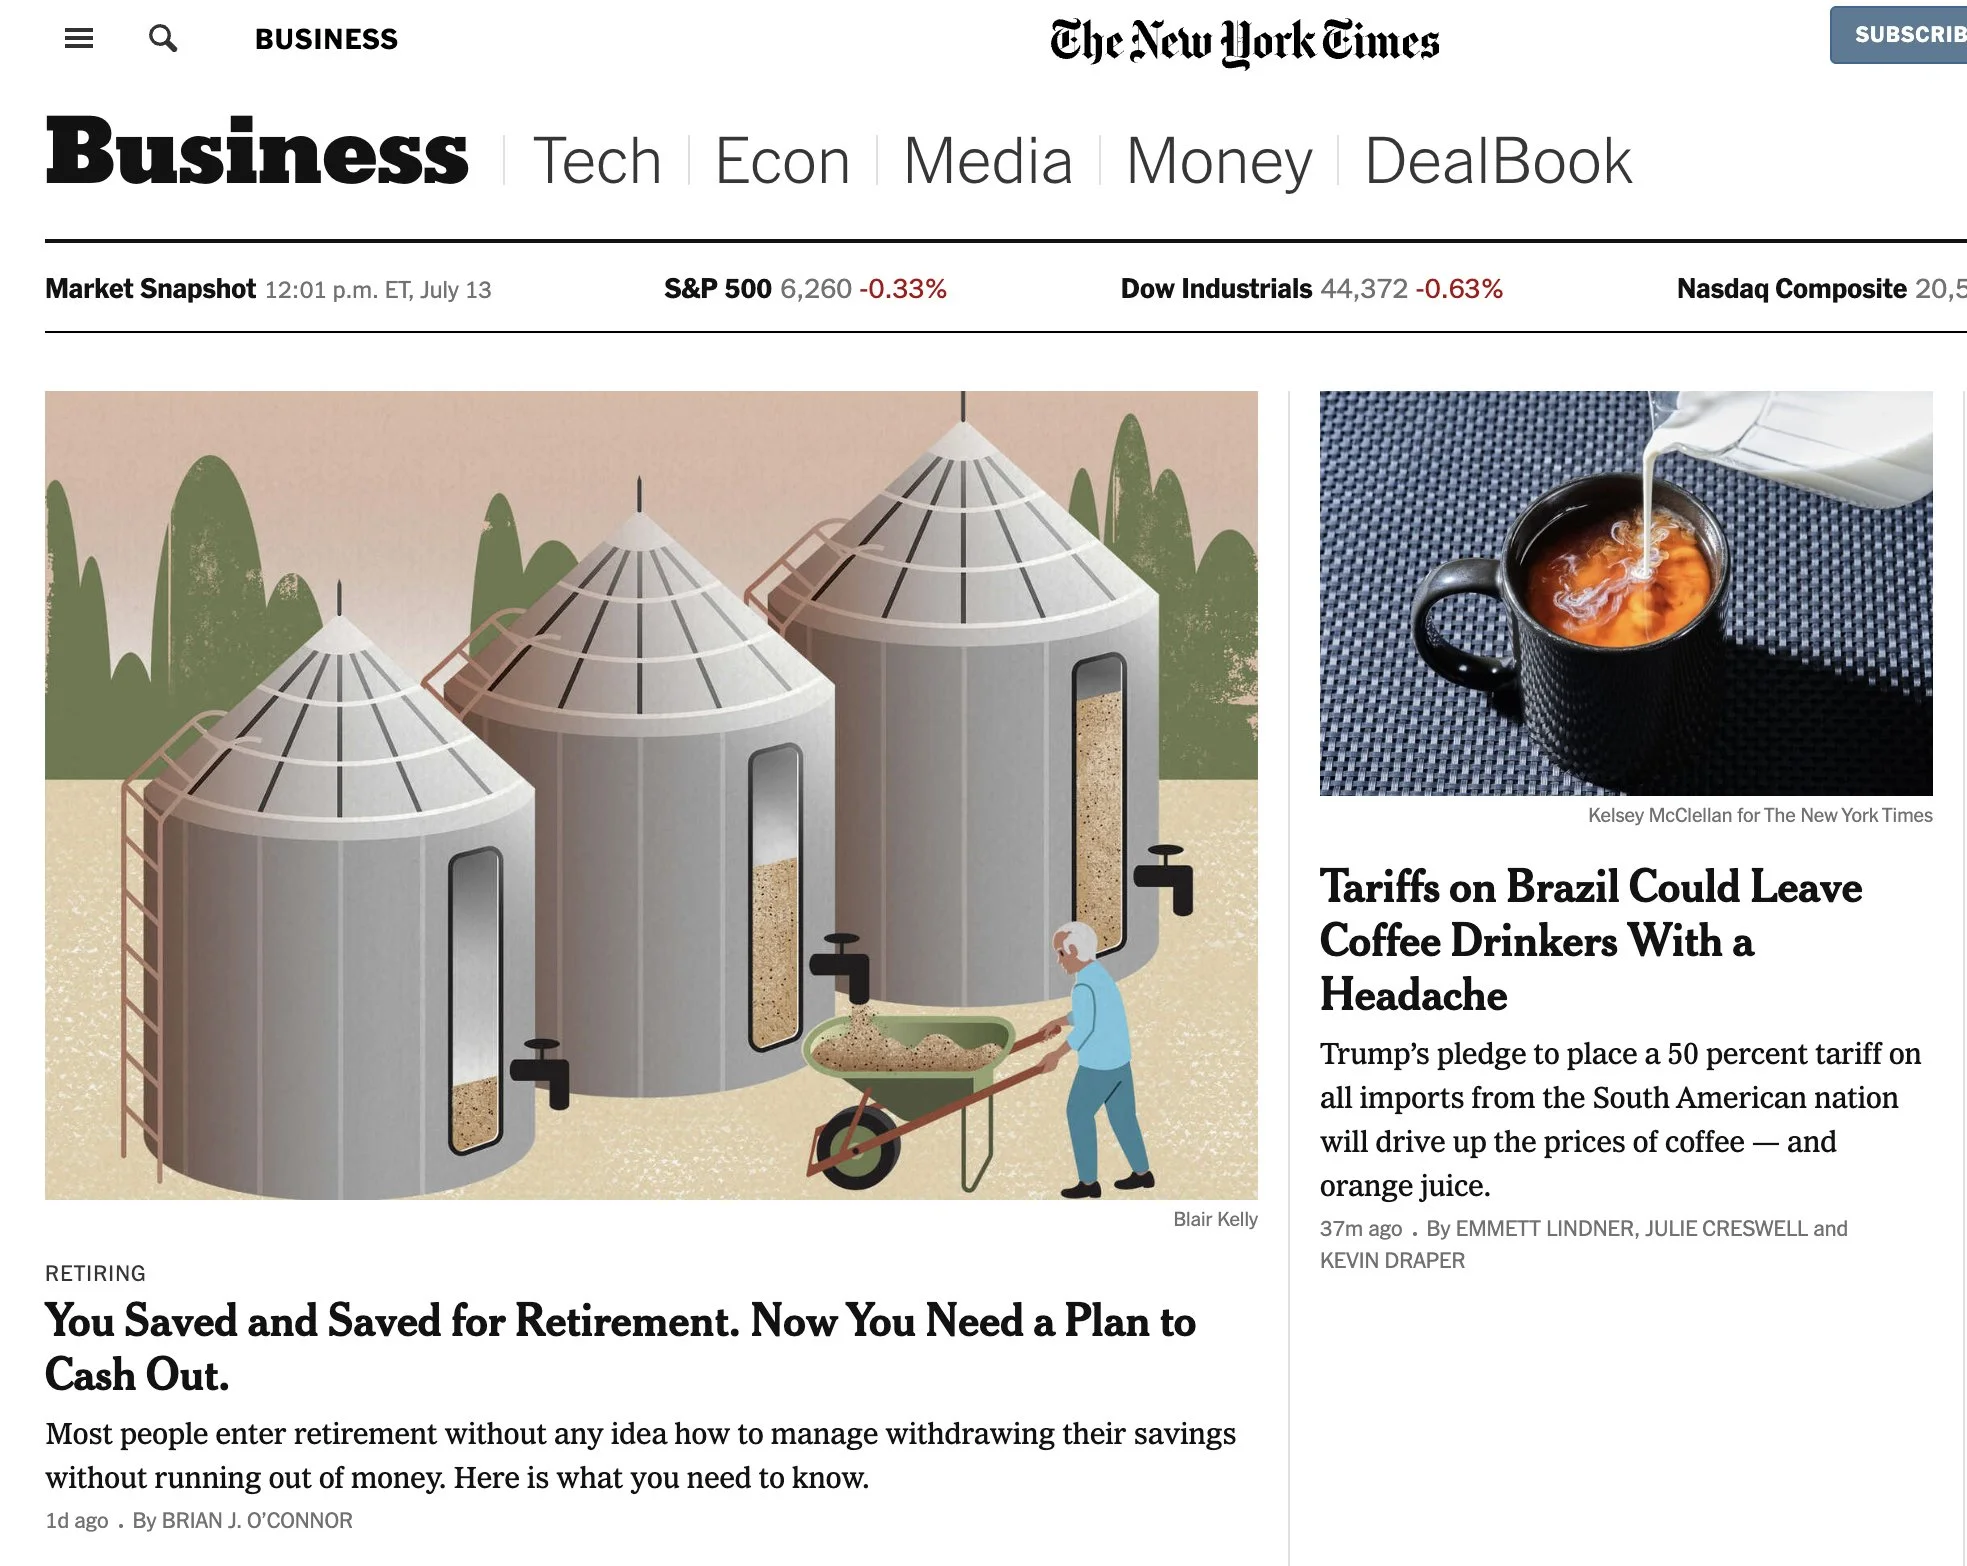Open the Nasdaq Composite quote

point(1821,289)
